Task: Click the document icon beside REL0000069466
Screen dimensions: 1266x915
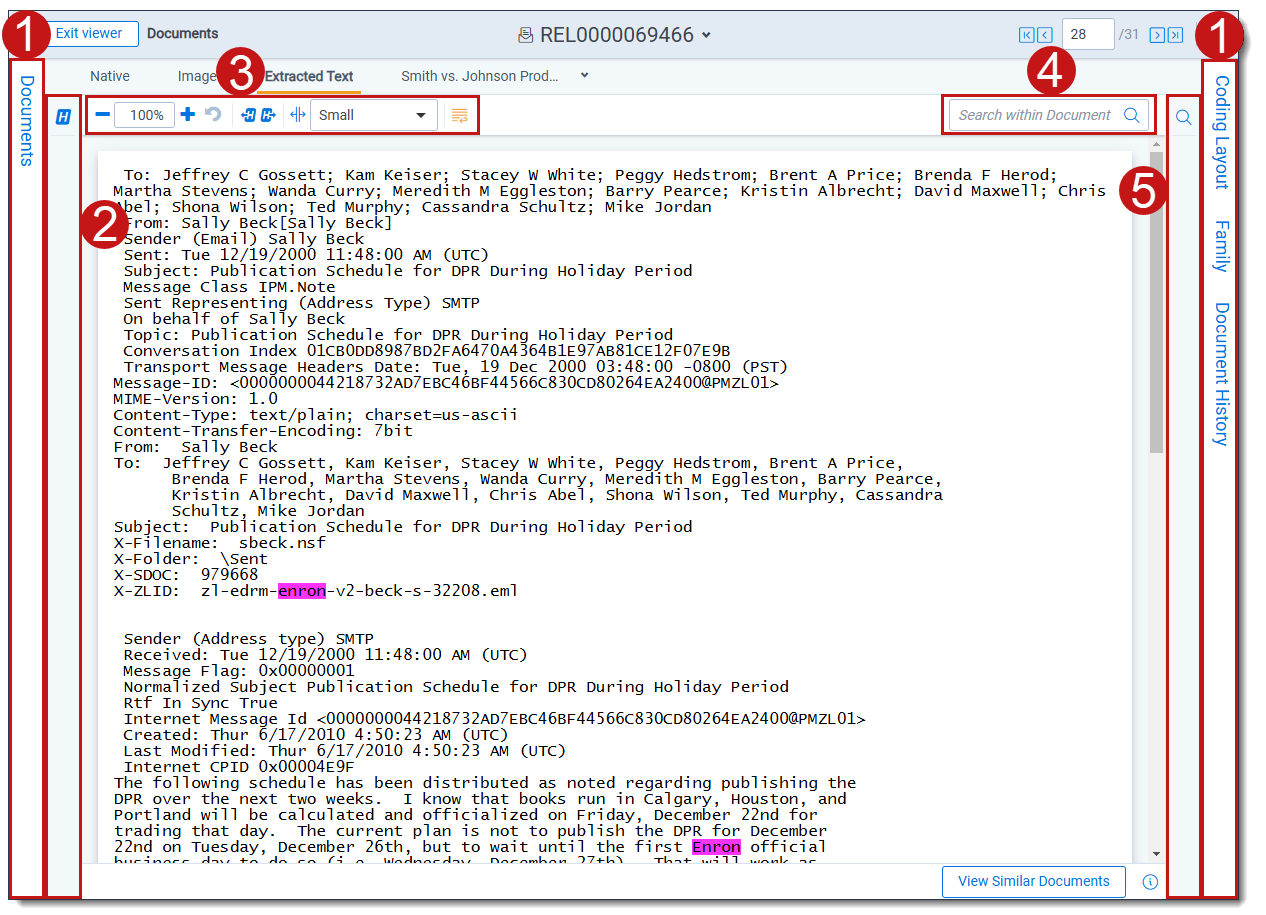Action: tap(525, 35)
